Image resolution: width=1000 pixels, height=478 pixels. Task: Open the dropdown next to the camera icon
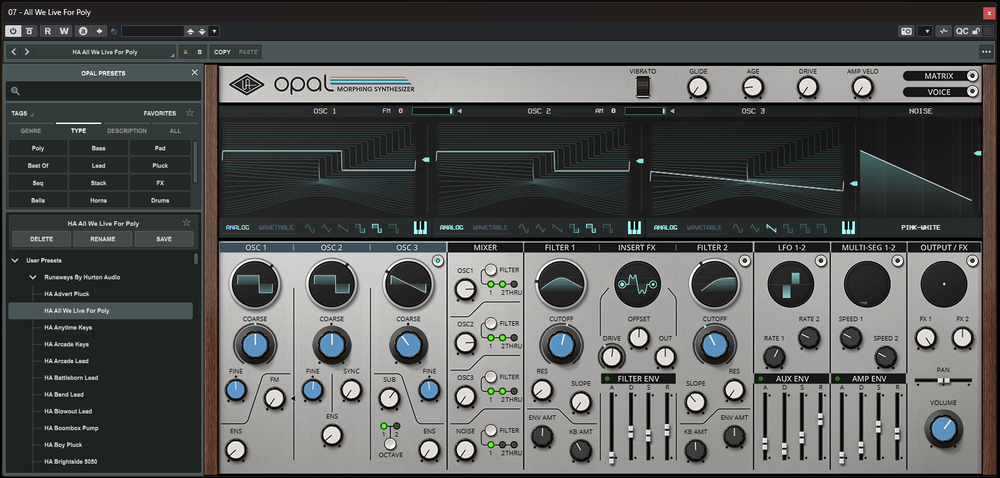point(925,31)
